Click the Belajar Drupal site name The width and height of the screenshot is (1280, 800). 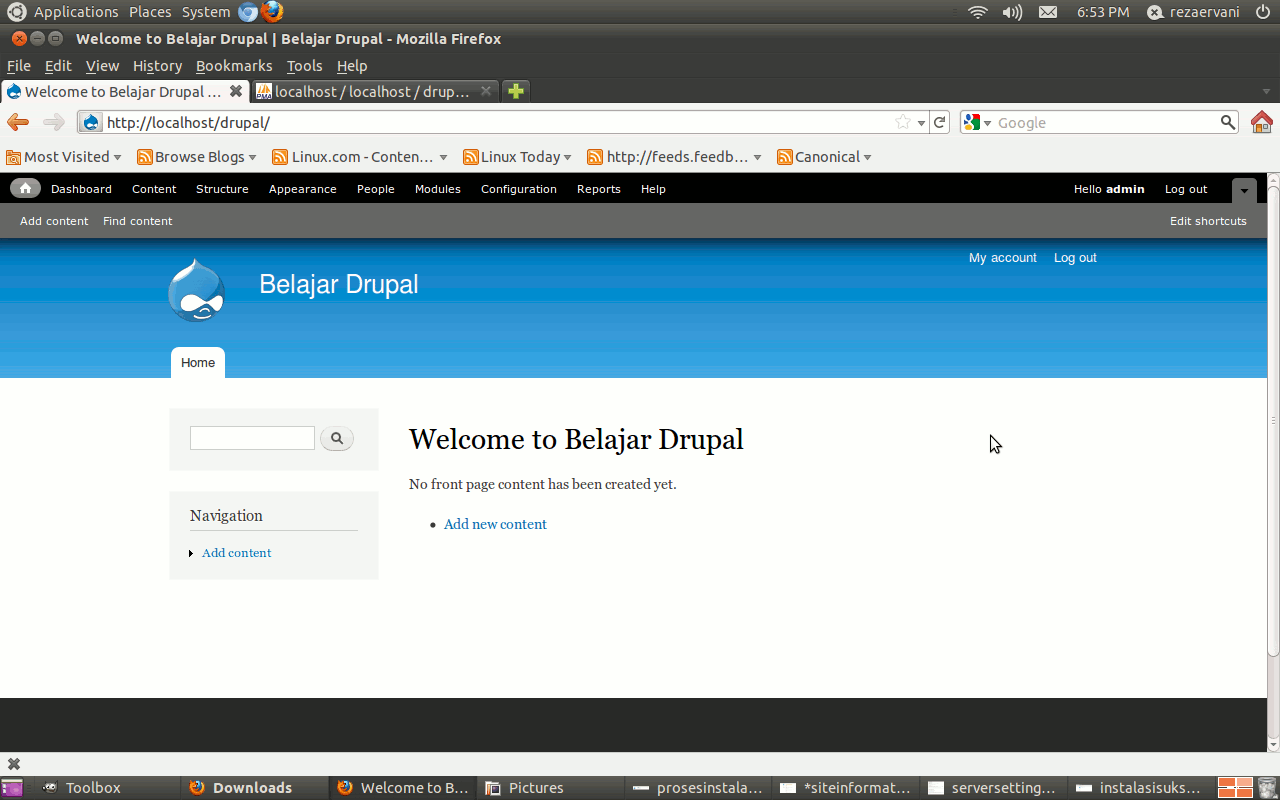tap(339, 285)
